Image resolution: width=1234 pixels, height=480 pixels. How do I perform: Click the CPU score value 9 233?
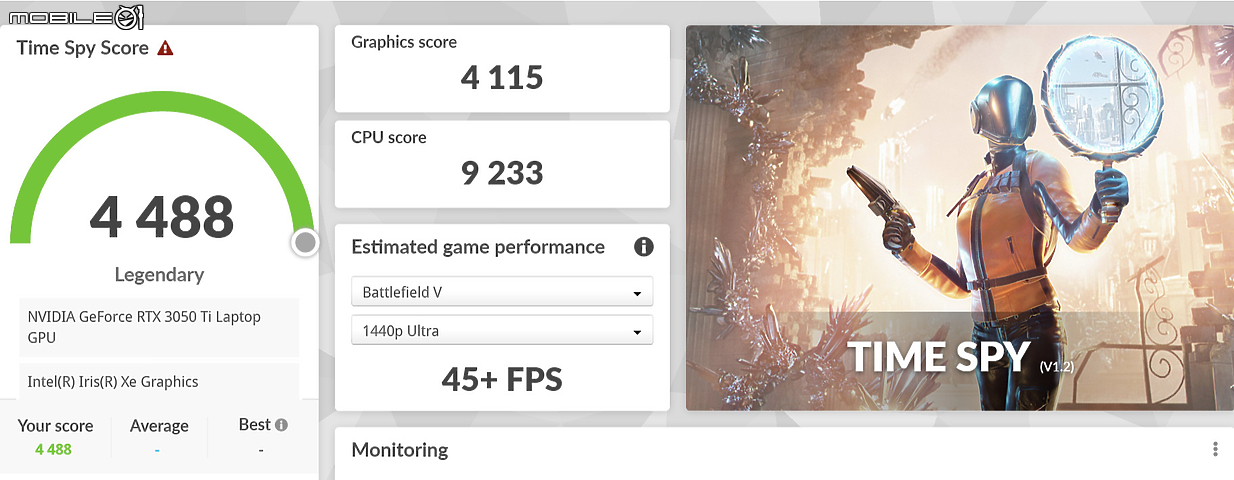(502, 172)
